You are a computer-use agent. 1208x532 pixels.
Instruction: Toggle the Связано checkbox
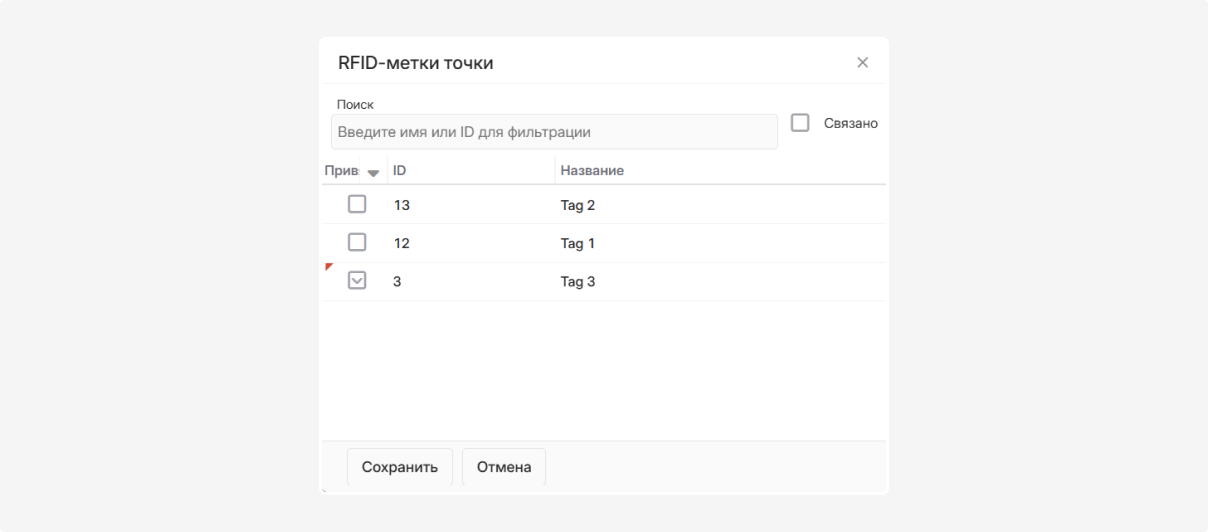800,123
